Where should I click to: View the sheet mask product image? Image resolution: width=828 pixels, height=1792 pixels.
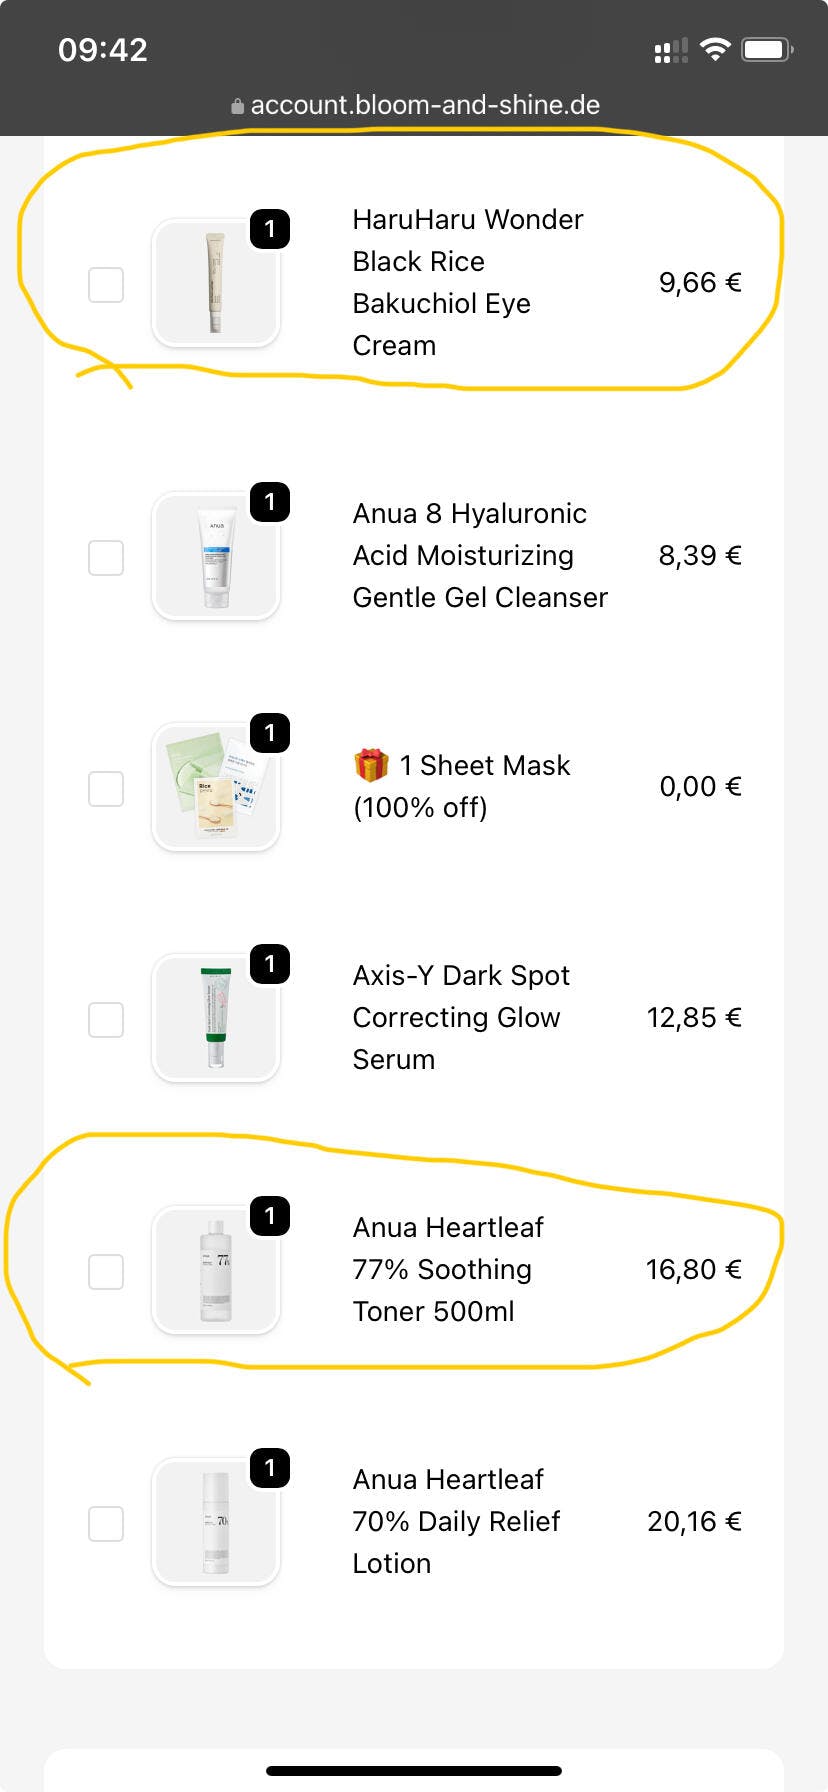tap(216, 787)
